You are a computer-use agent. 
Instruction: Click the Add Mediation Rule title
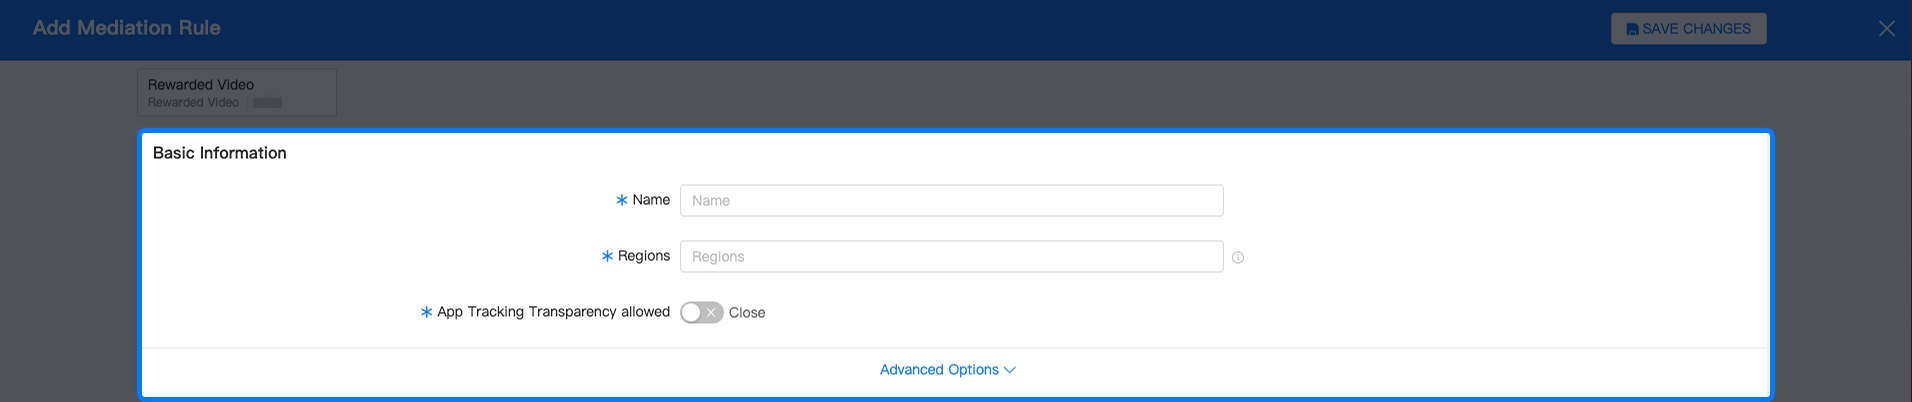pyautogui.click(x=127, y=28)
